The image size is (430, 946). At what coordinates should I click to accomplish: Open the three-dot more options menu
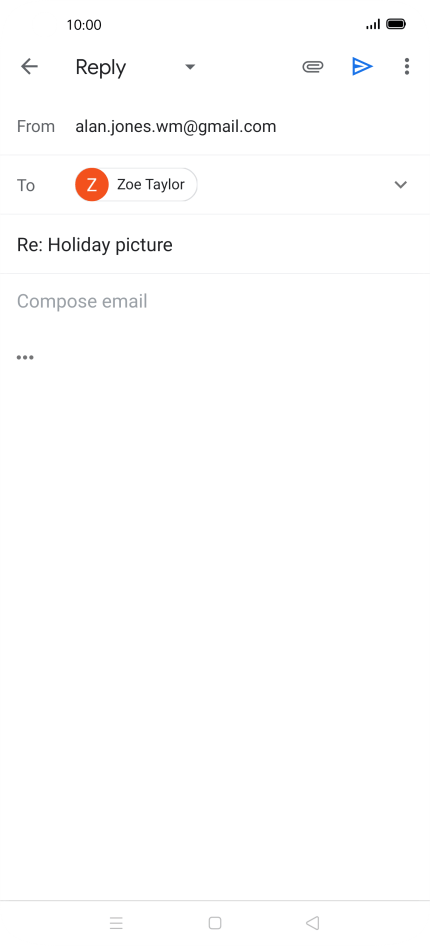pyautogui.click(x=407, y=66)
